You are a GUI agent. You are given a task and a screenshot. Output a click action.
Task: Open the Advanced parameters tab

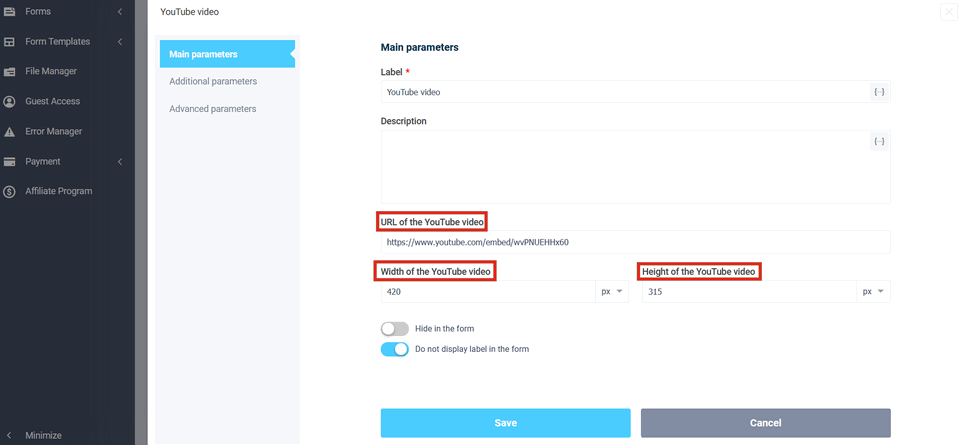pos(213,109)
